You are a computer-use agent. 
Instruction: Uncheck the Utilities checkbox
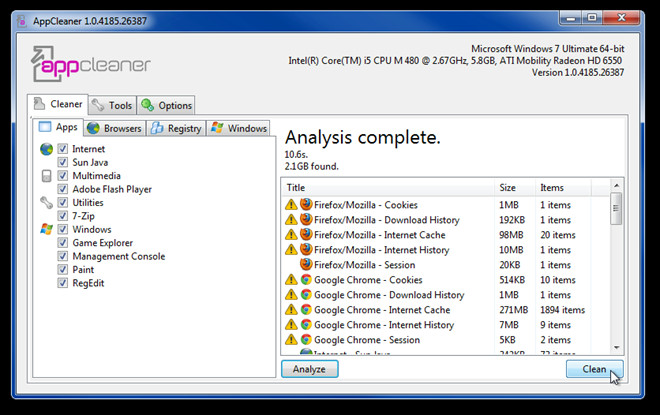coord(62,202)
